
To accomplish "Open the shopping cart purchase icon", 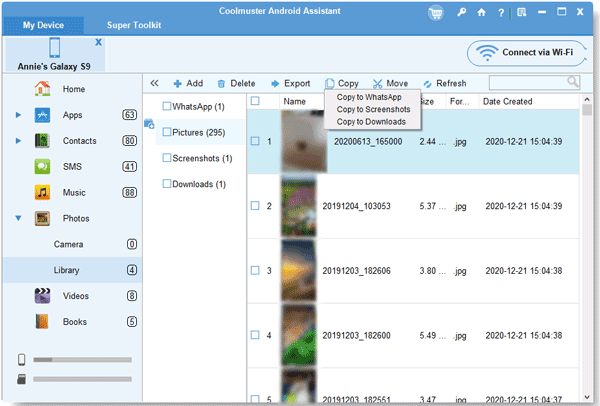I will click(x=435, y=13).
